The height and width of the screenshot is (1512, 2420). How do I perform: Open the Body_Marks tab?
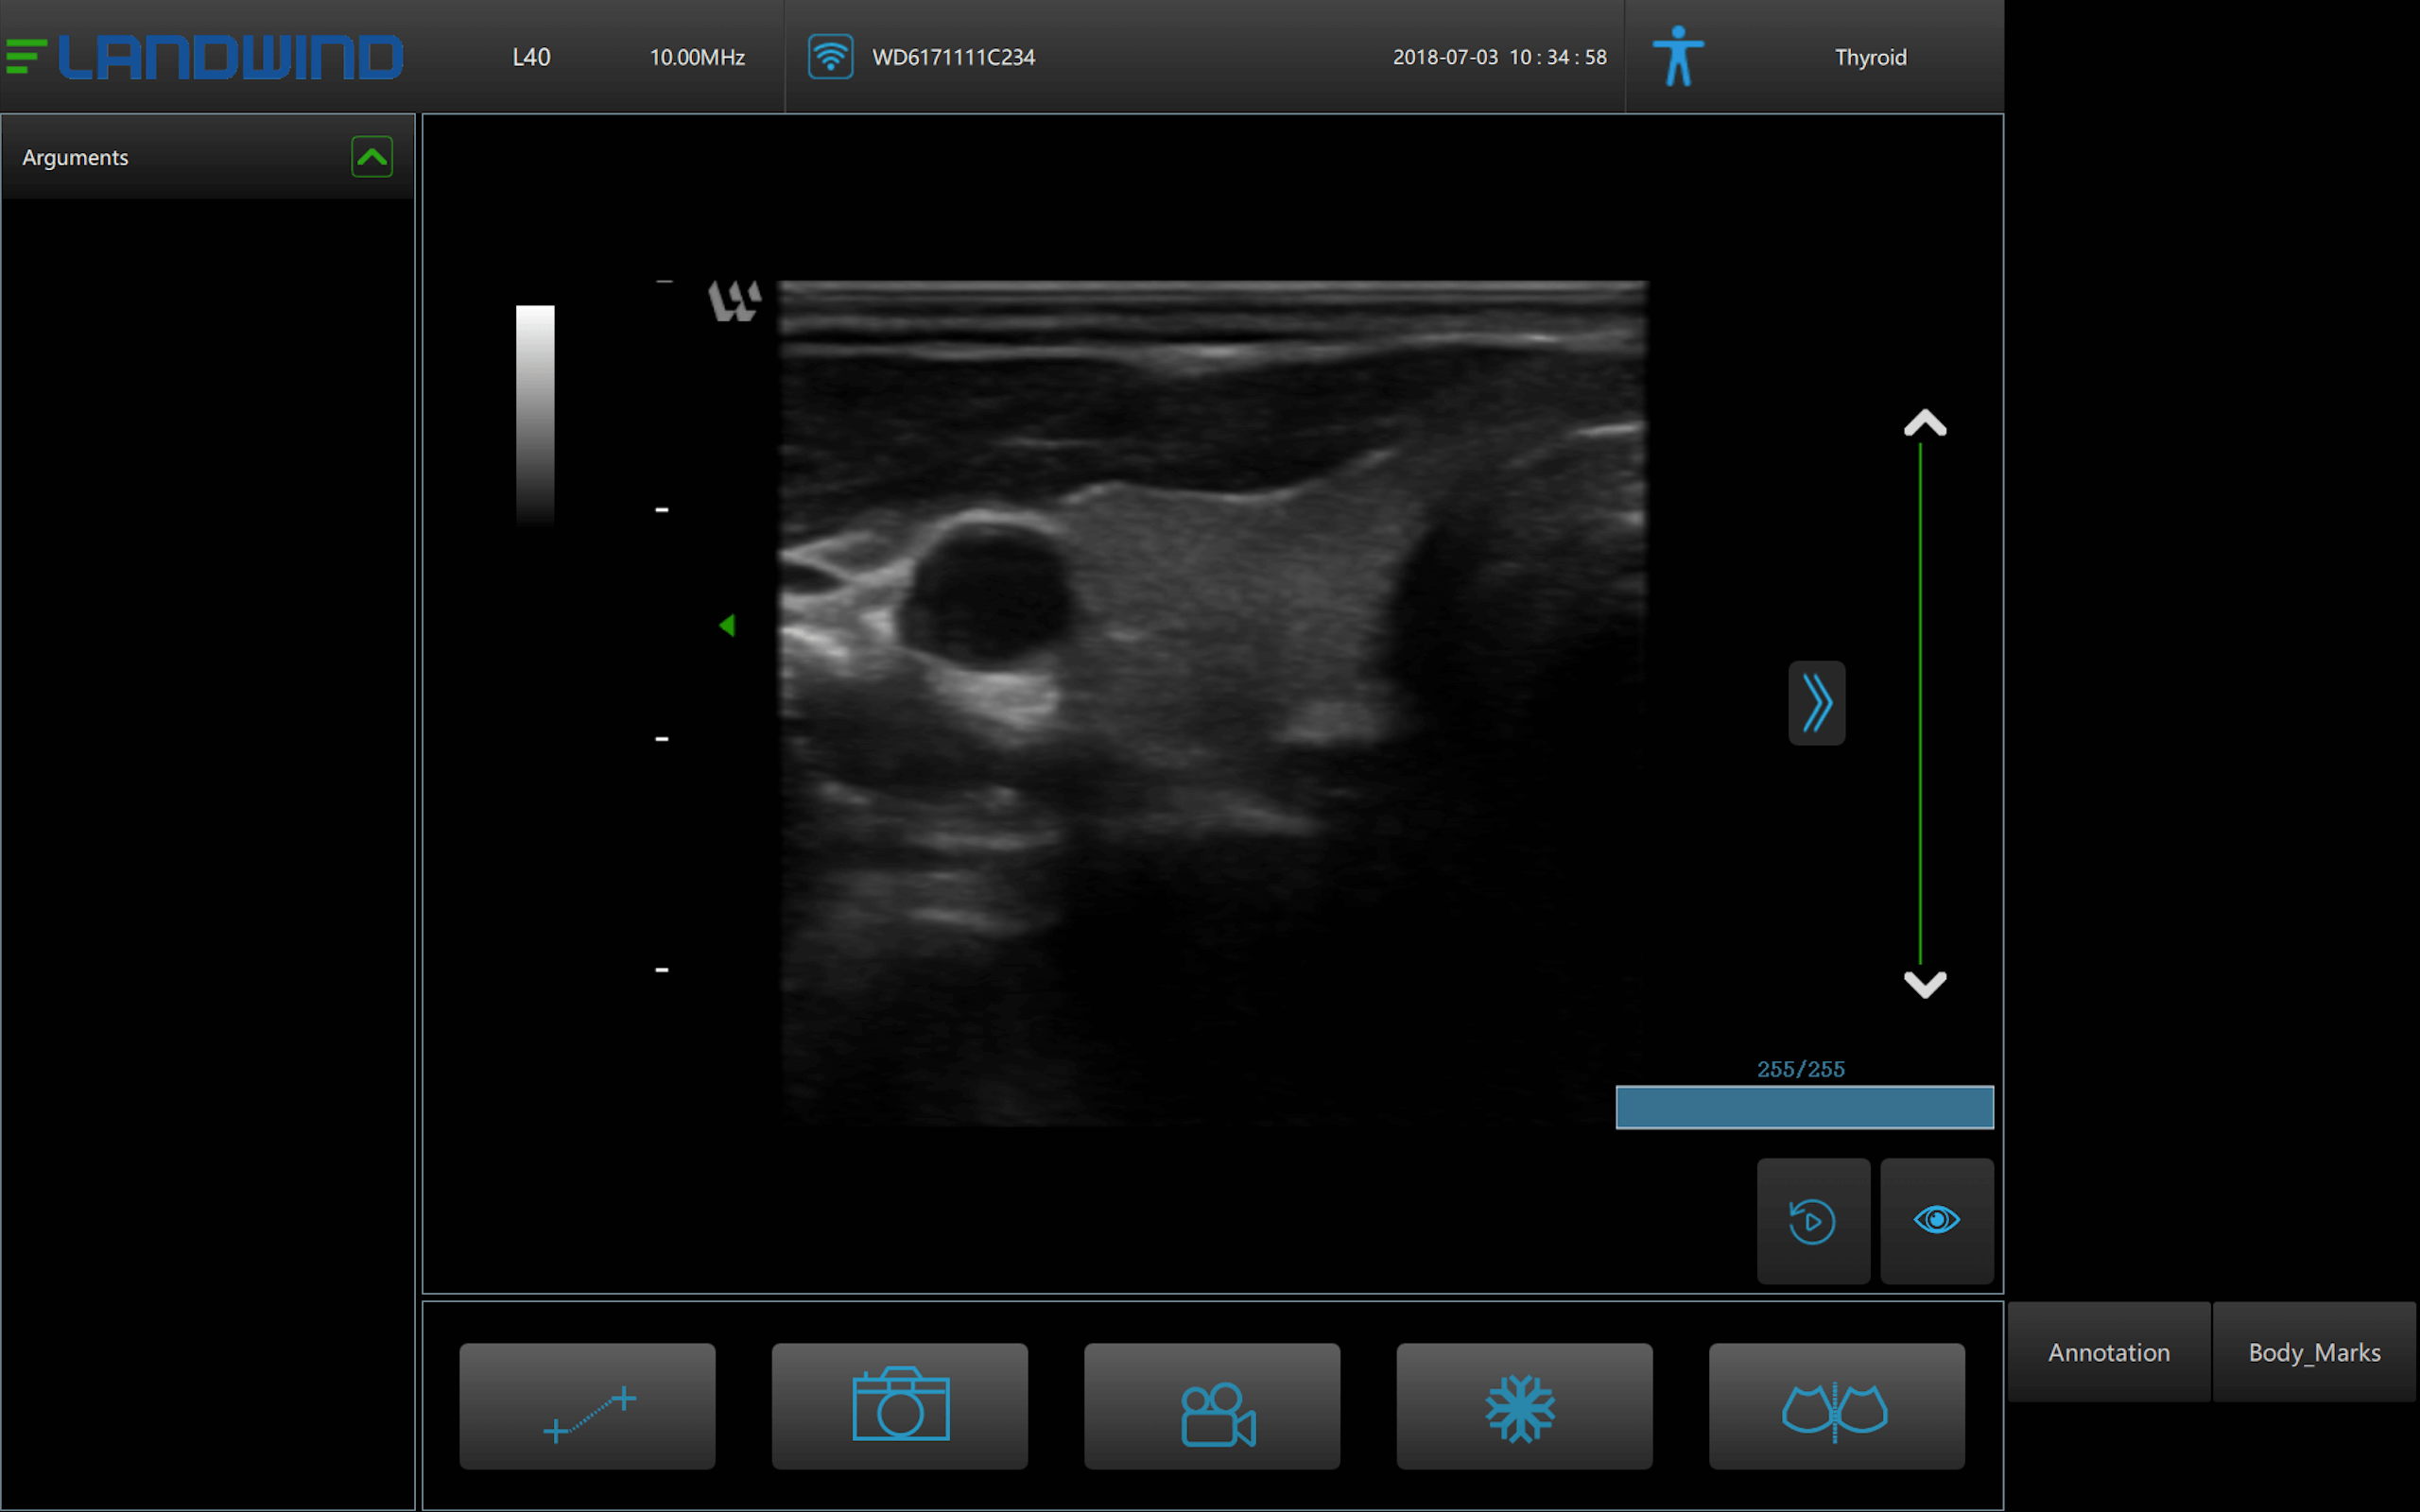coord(2314,1352)
